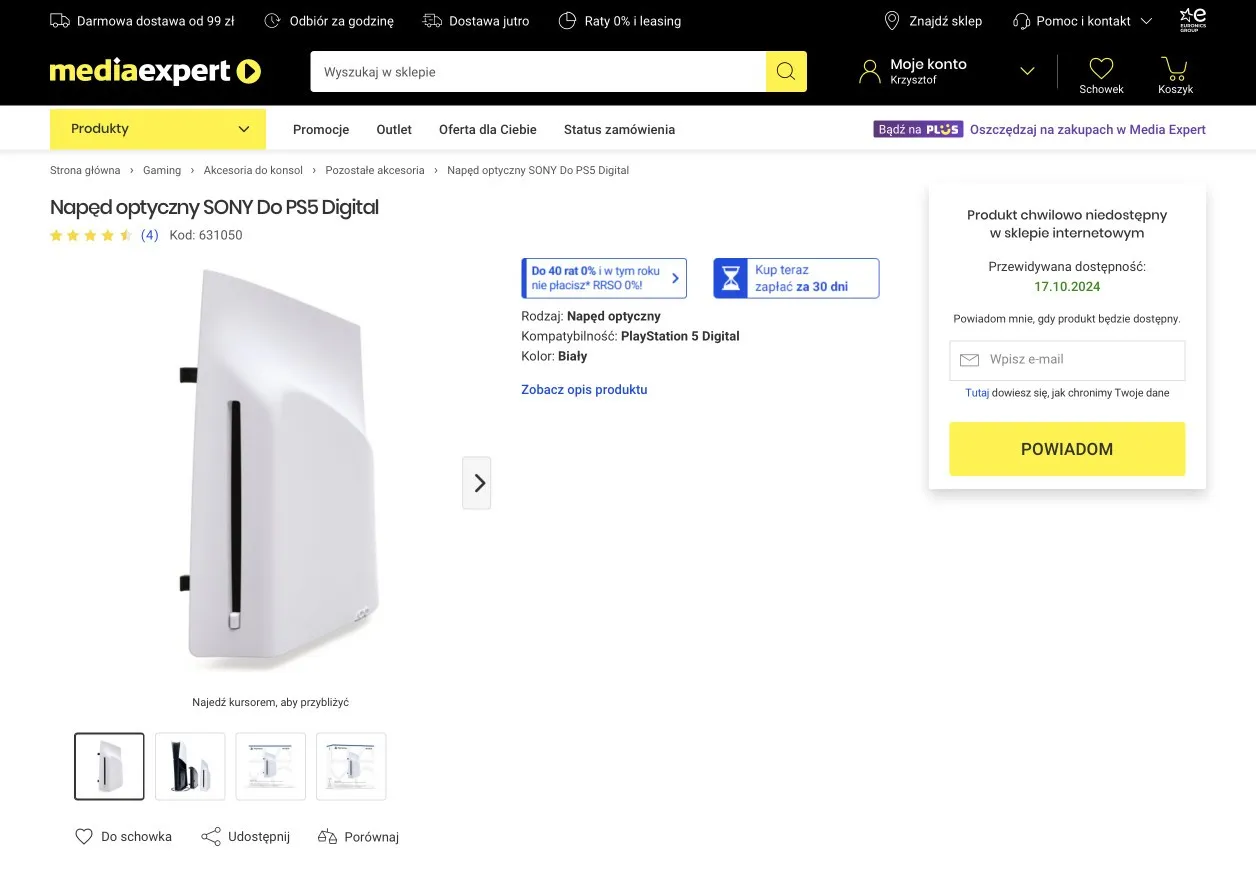
Task: Open the Outlet menu item
Action: tap(393, 129)
